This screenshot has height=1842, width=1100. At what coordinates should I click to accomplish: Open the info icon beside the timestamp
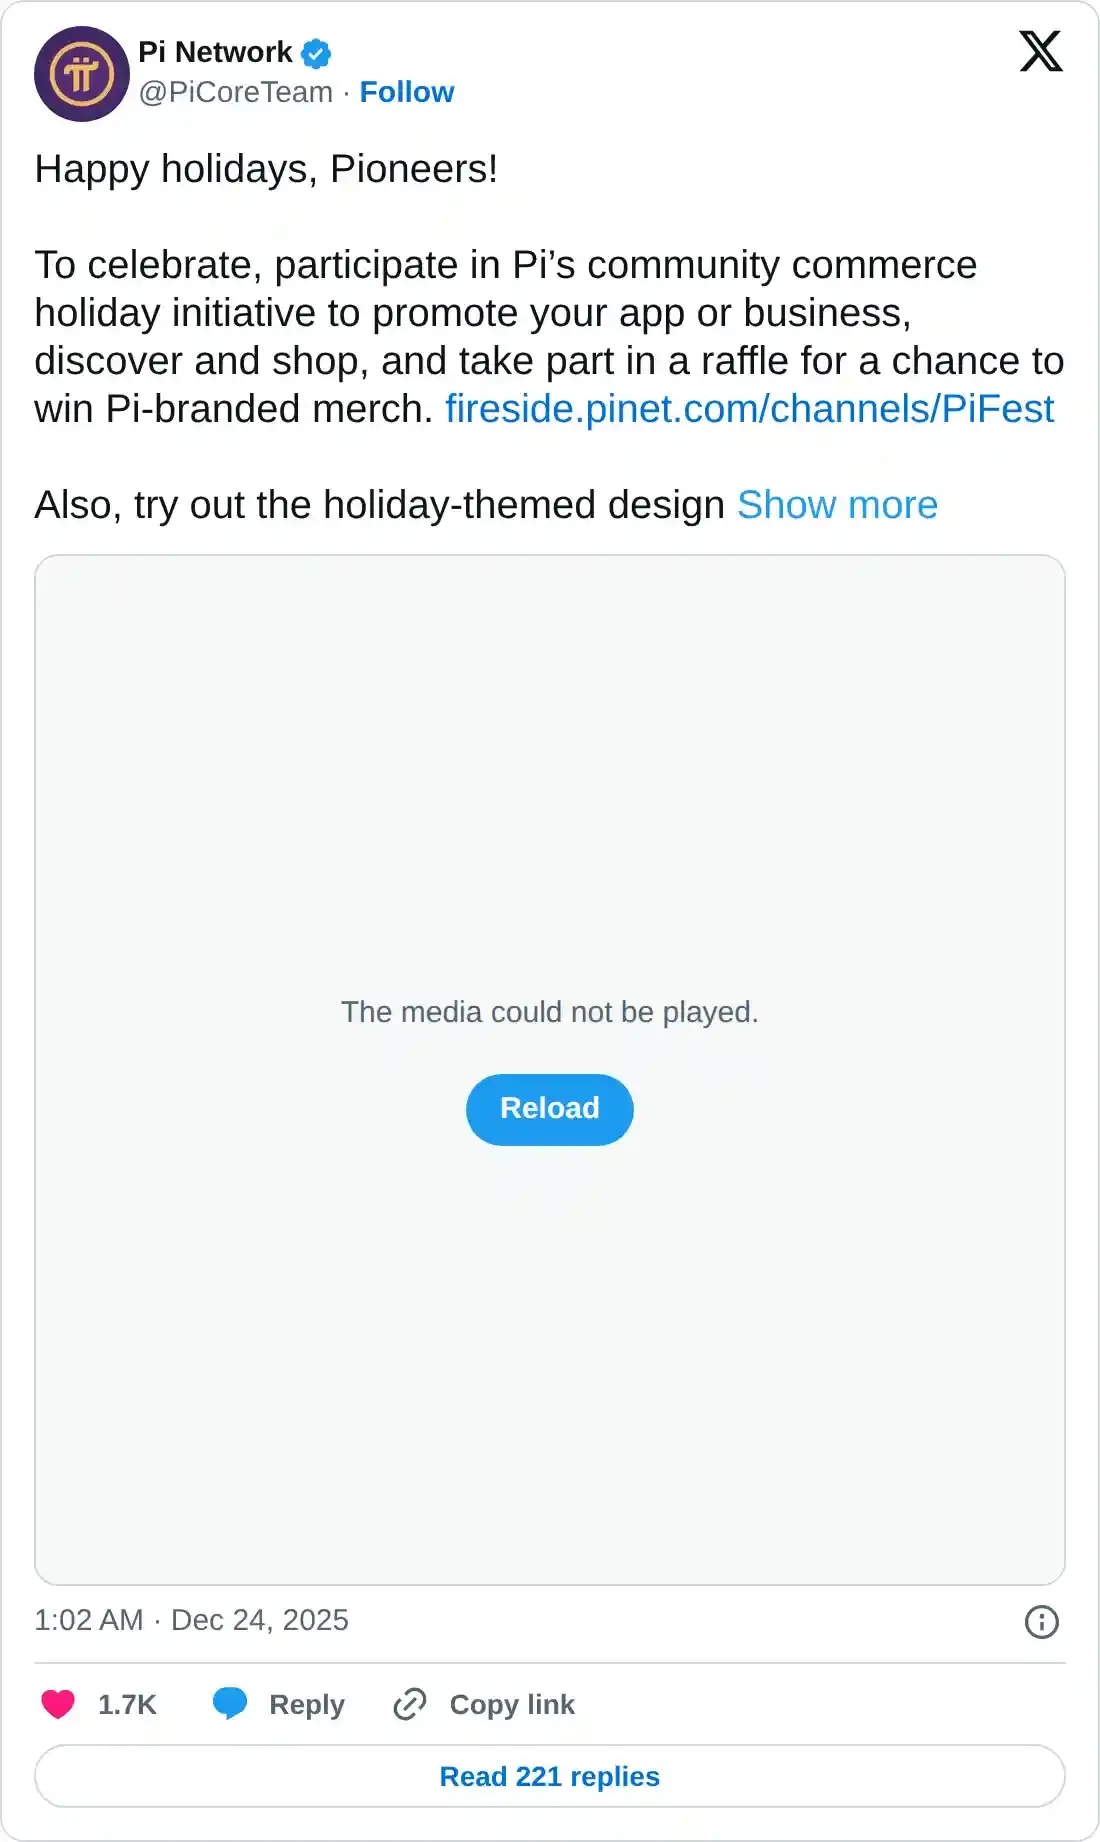(x=1040, y=1620)
